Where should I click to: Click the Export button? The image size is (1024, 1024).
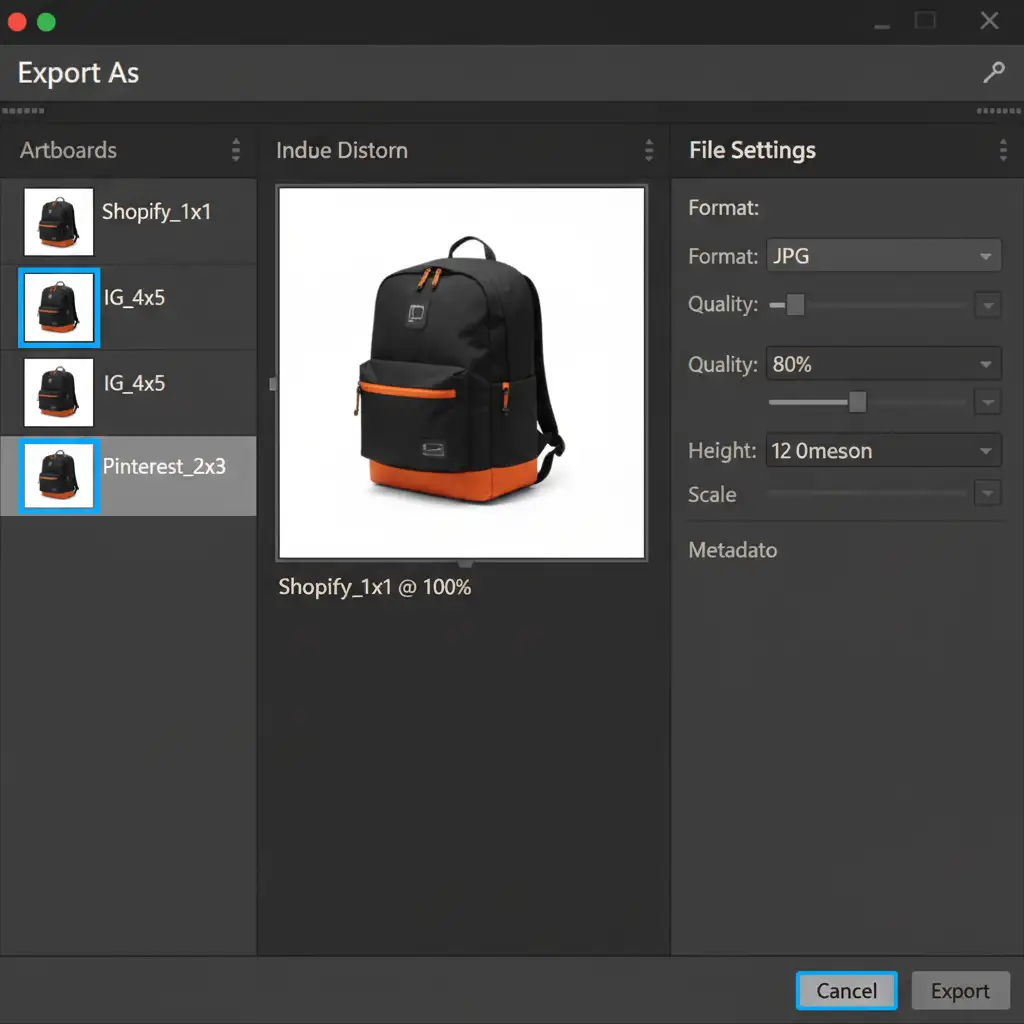[960, 990]
